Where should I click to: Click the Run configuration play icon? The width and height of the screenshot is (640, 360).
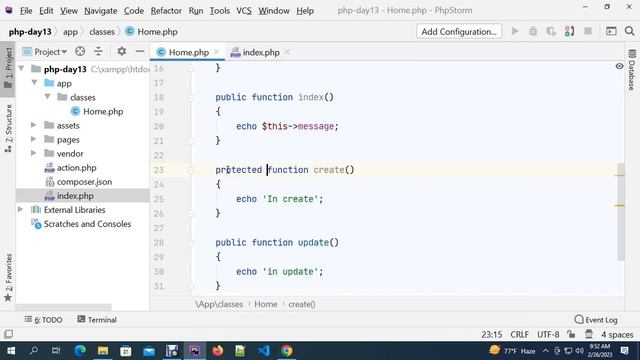515,31
